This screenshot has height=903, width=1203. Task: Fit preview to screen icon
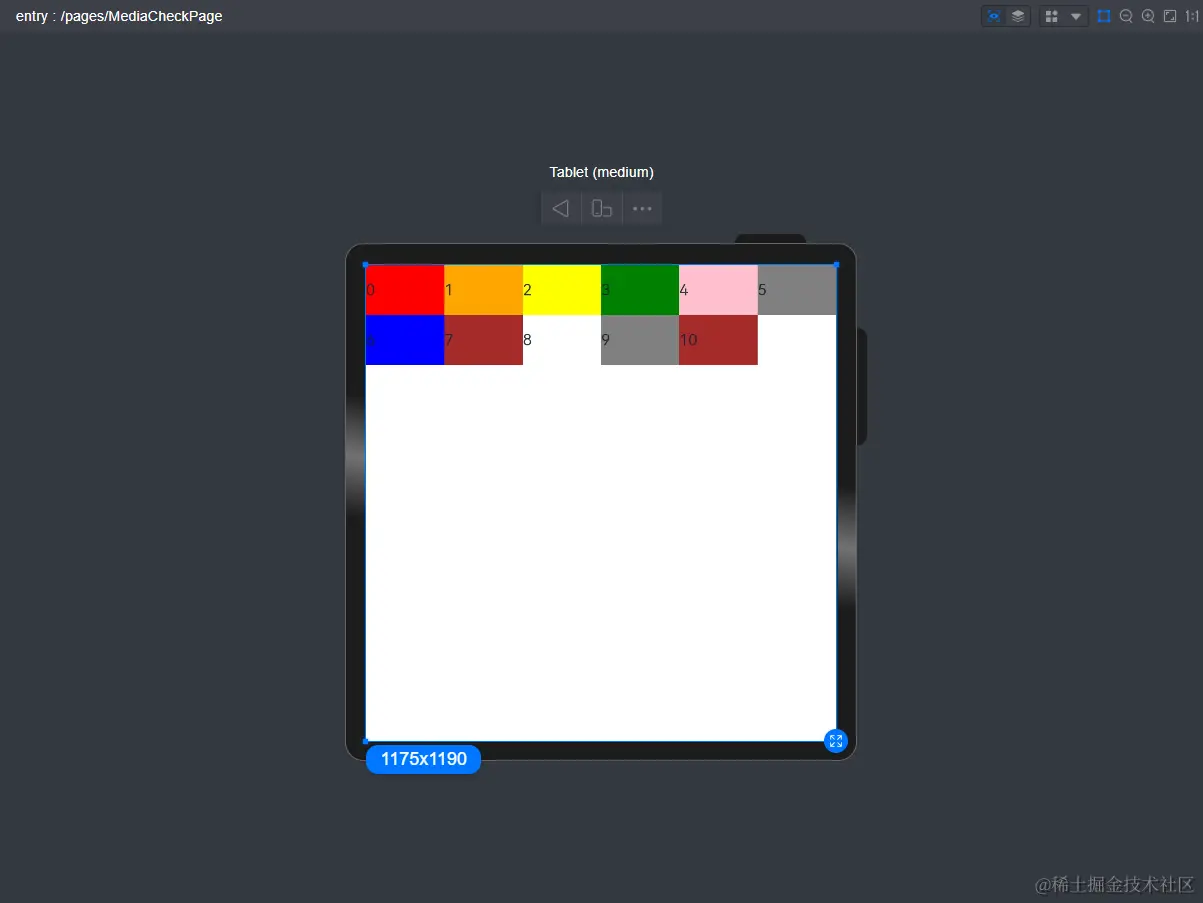tap(1170, 16)
